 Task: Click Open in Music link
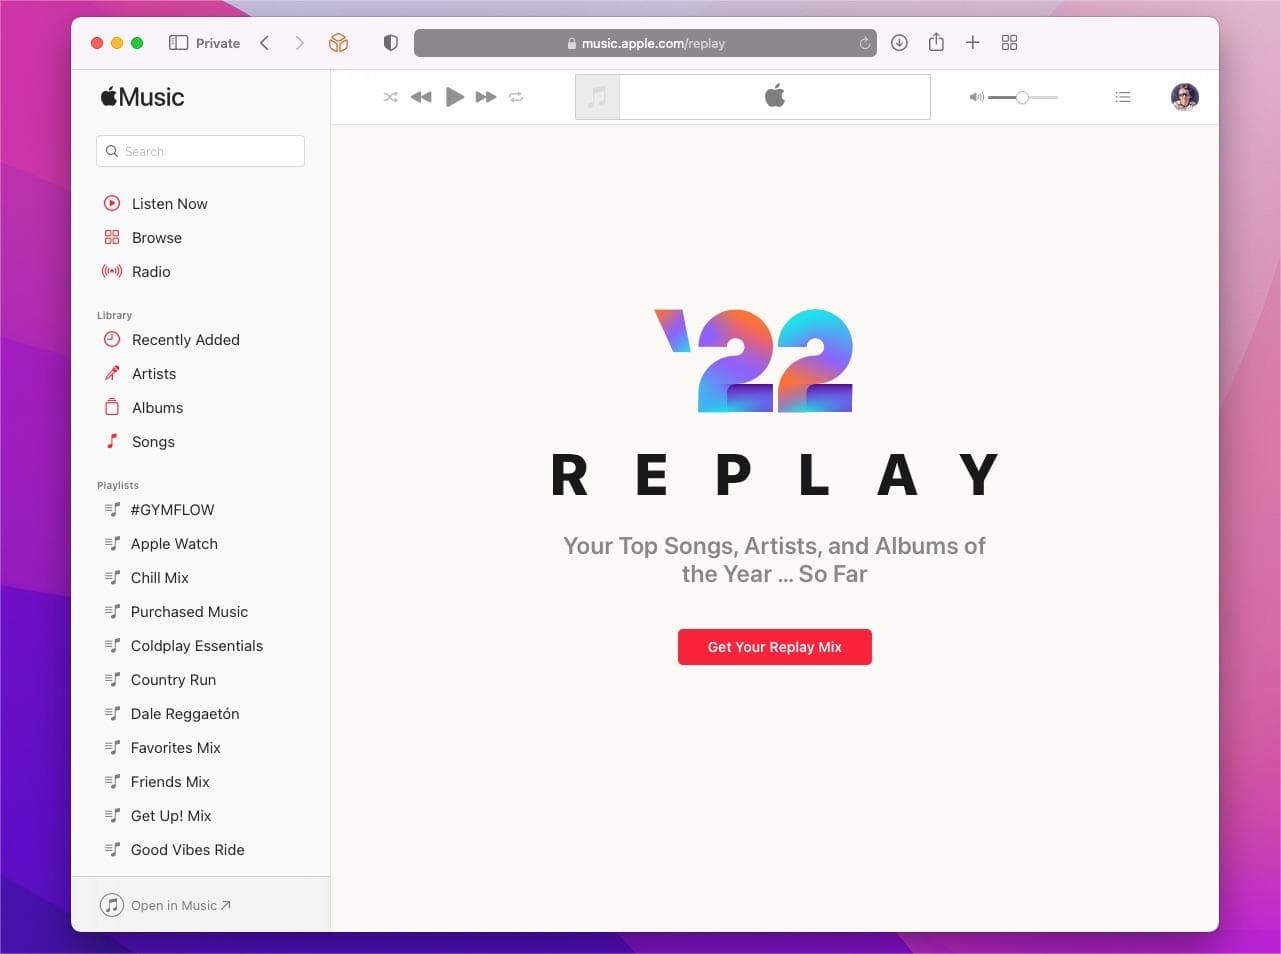click(166, 905)
